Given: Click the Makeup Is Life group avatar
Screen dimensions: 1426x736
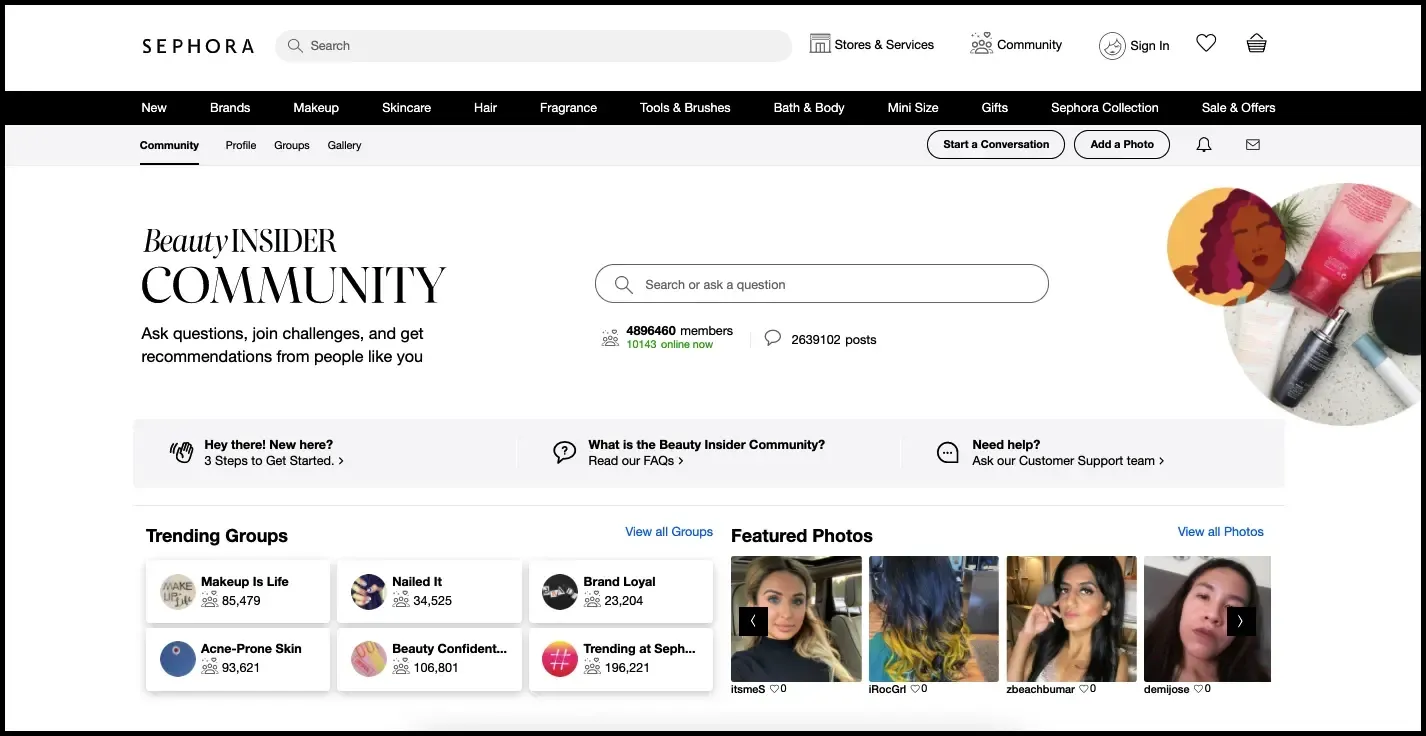Looking at the screenshot, I should tap(178, 592).
